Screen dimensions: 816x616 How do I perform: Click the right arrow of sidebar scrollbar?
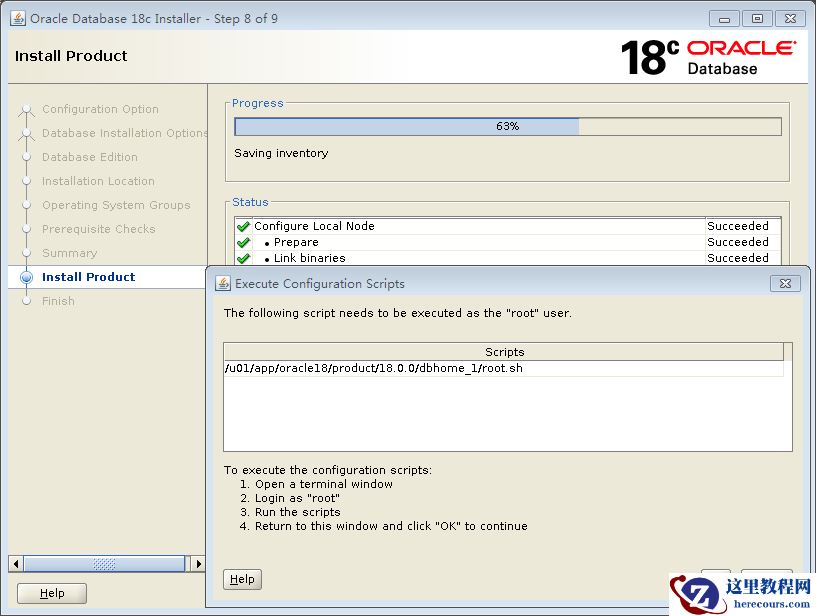[198, 563]
